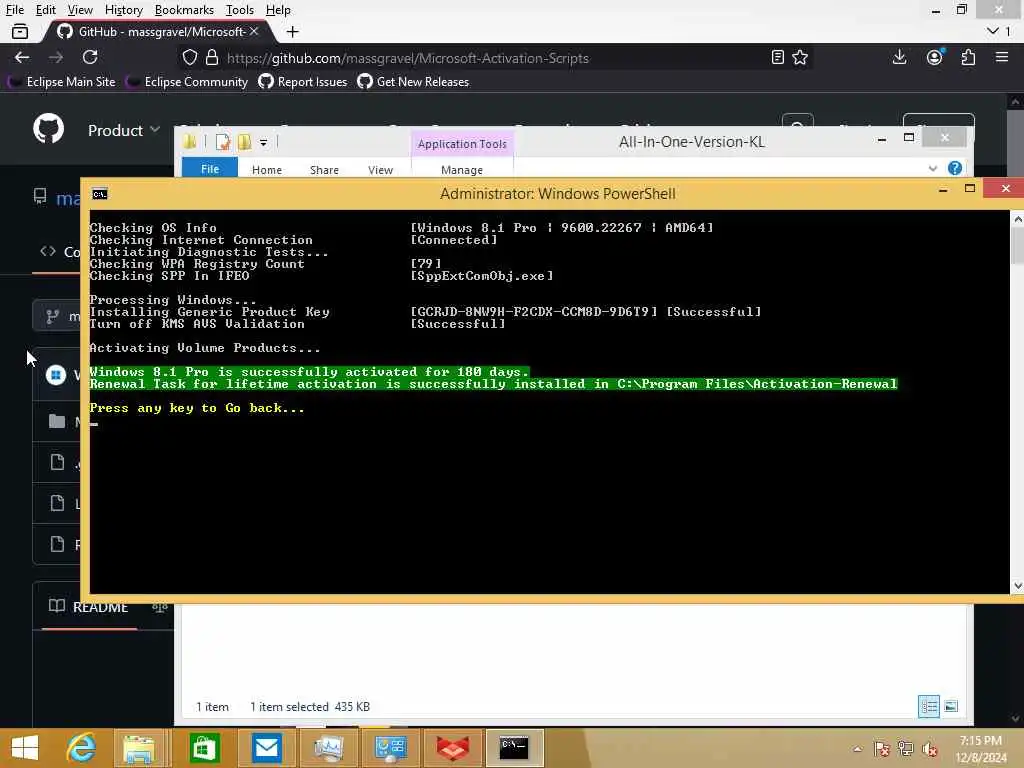Open File menu in Firefox
Screen dimensions: 1024x768
(x=14, y=10)
